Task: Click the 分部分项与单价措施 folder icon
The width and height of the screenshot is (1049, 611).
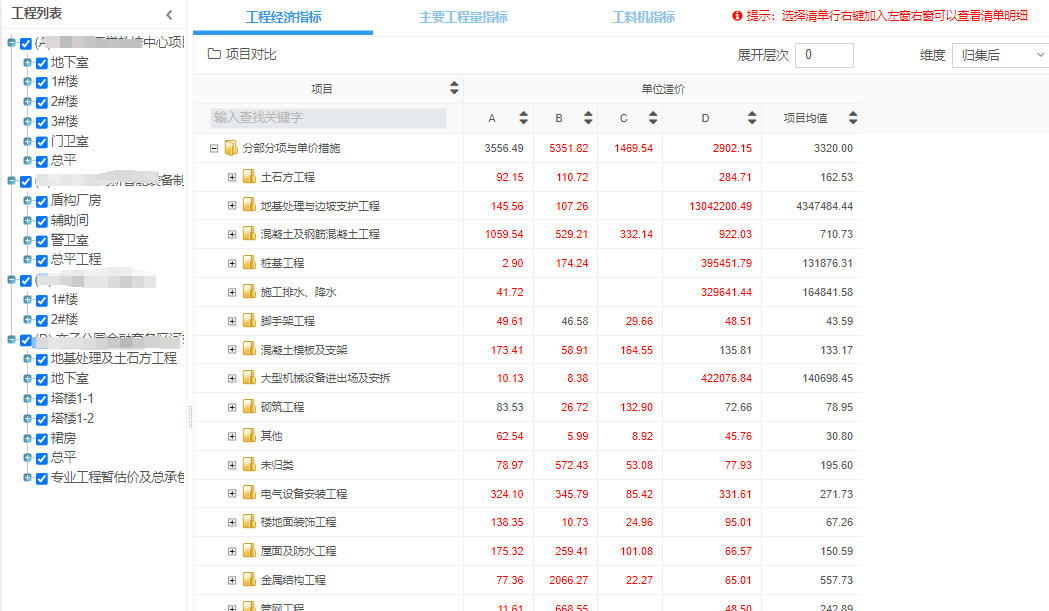Action: click(x=231, y=148)
